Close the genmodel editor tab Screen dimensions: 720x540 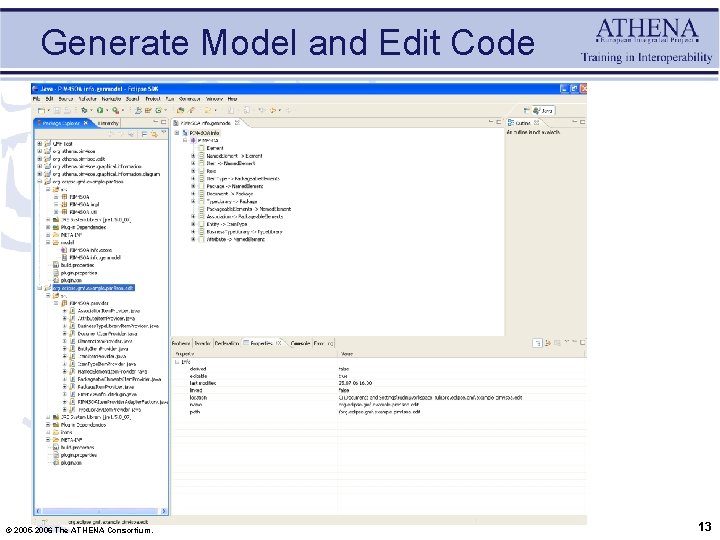point(237,123)
